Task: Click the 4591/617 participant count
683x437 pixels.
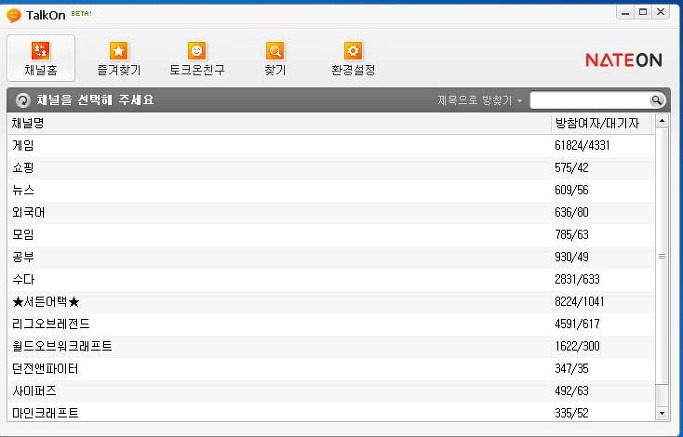Action: [x=577, y=324]
